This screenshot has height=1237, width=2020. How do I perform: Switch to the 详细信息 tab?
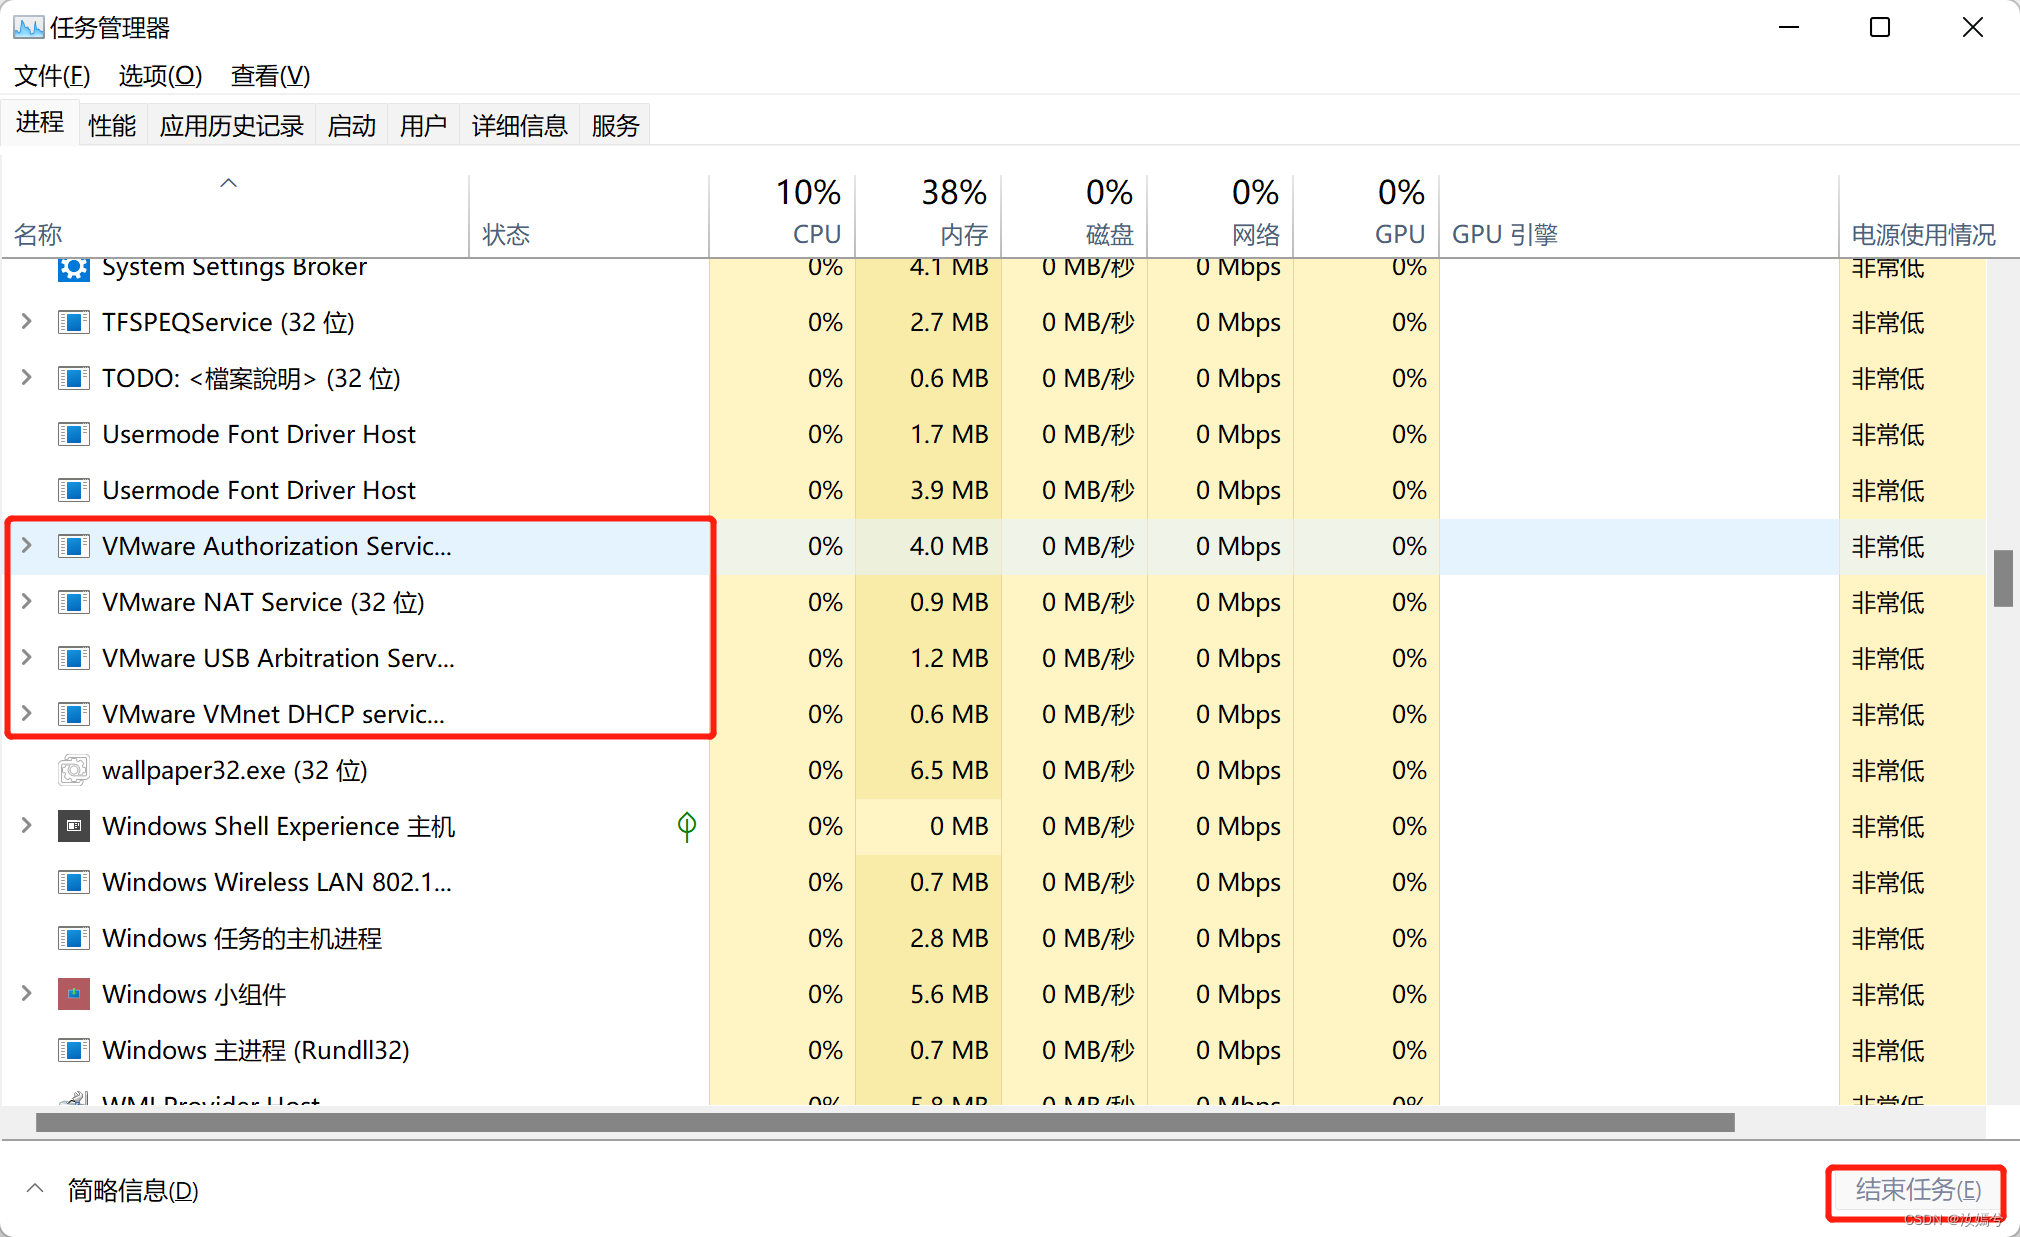click(x=520, y=125)
